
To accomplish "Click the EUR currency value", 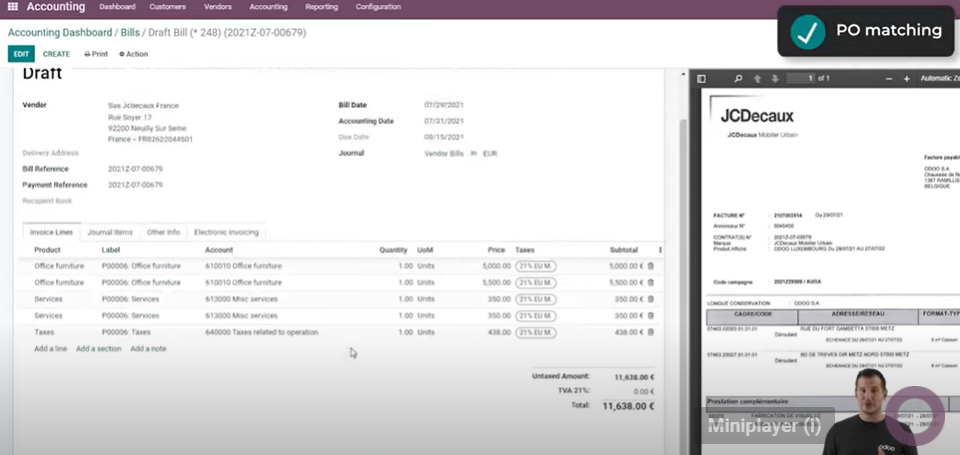I will click(490, 153).
